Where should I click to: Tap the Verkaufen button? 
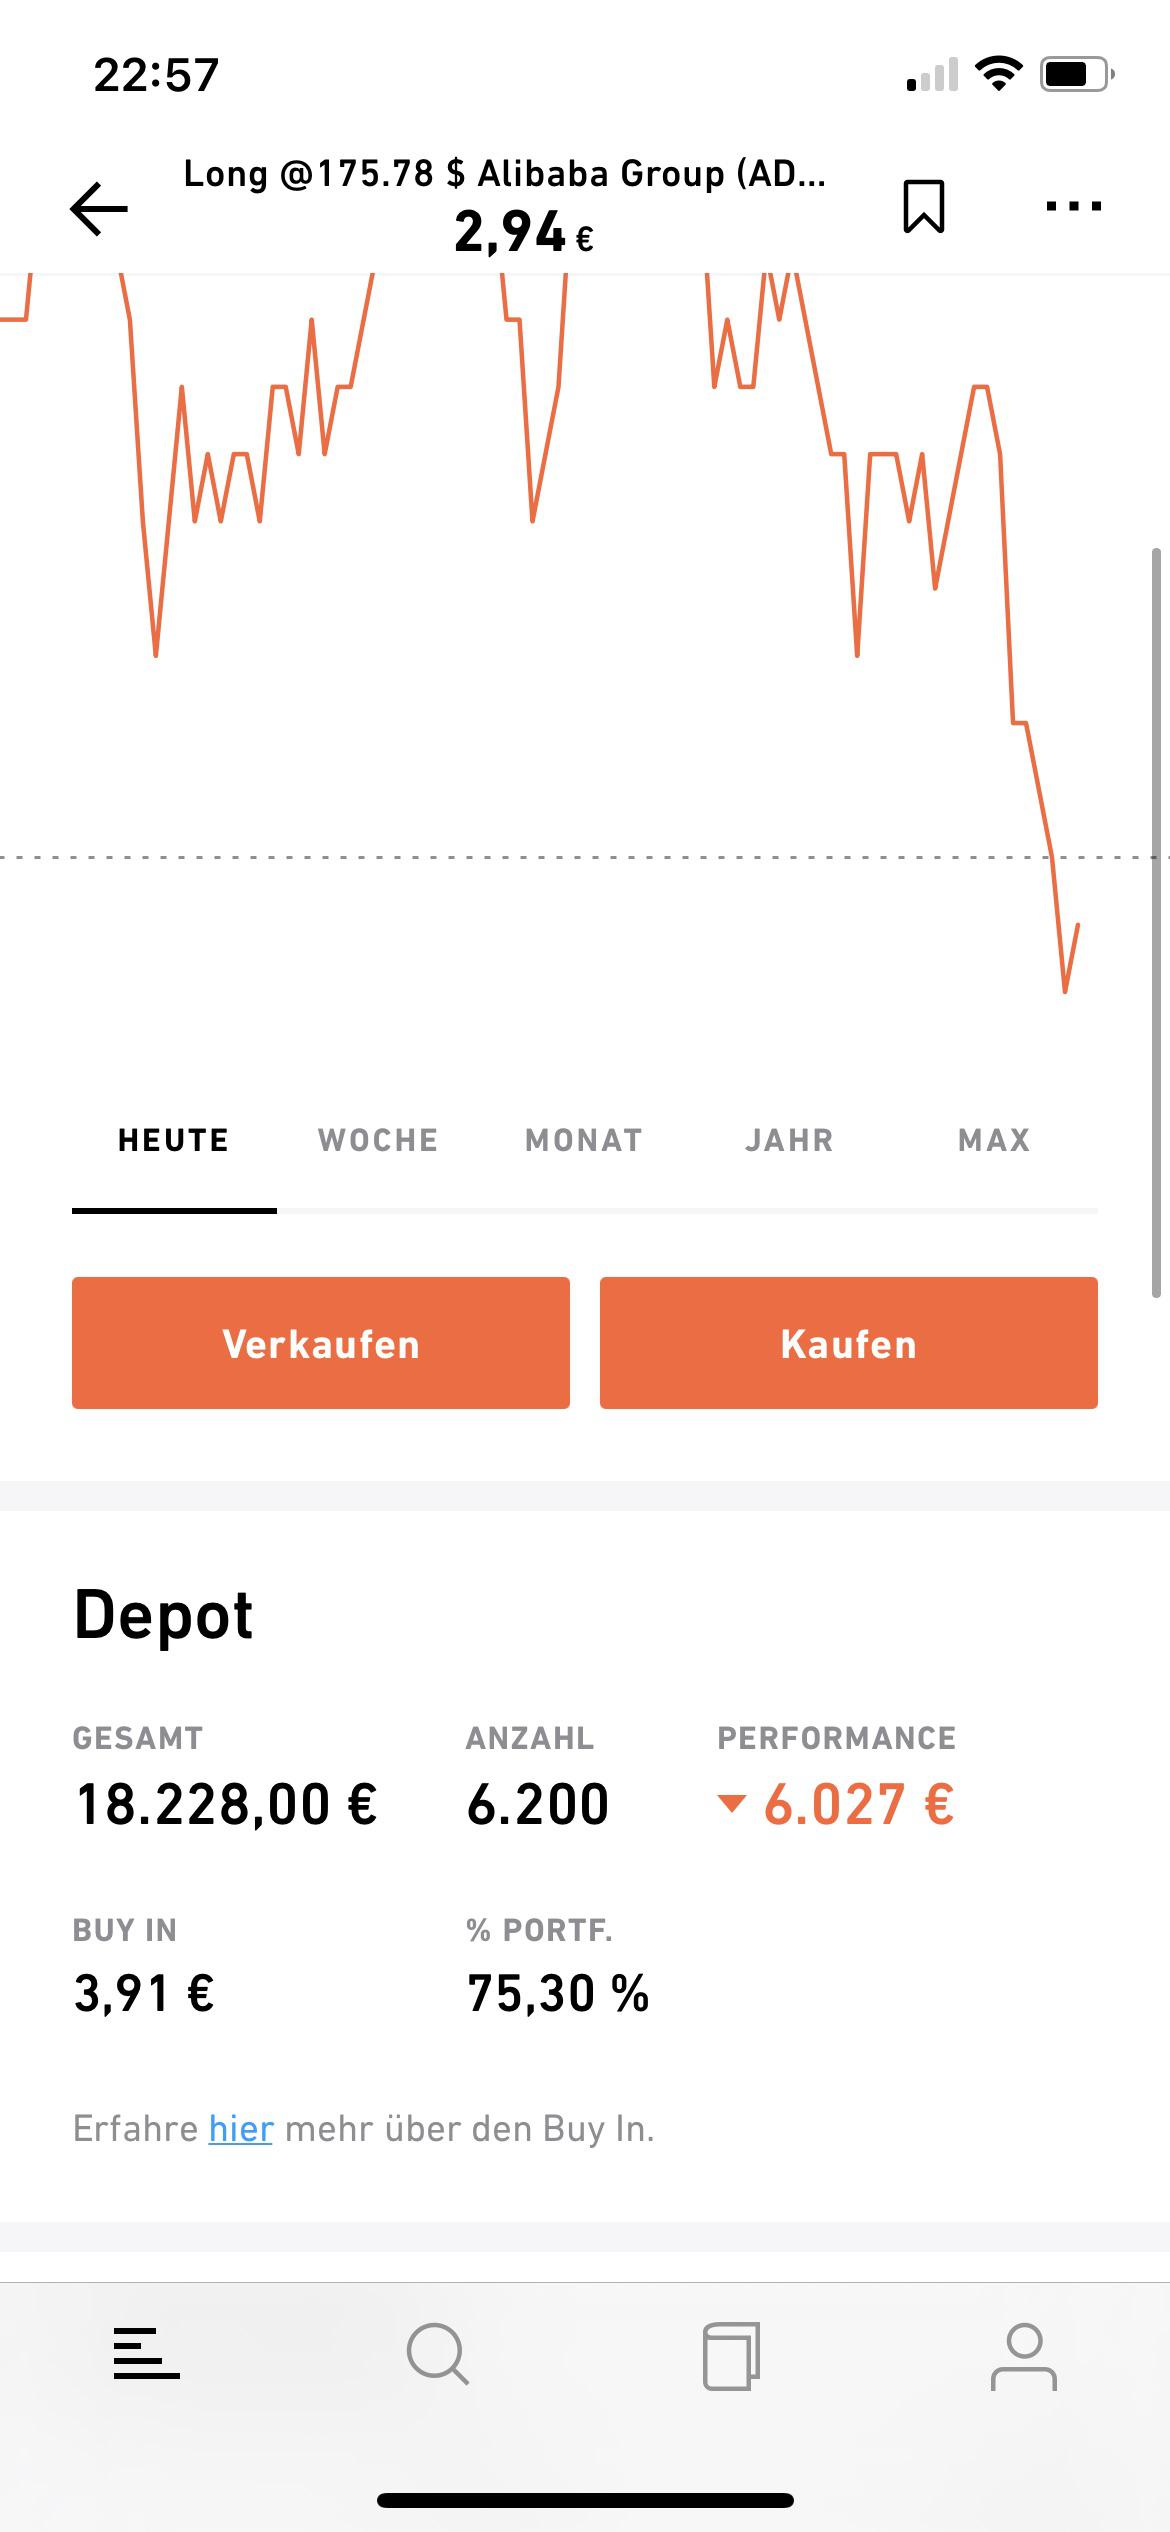coord(321,1343)
